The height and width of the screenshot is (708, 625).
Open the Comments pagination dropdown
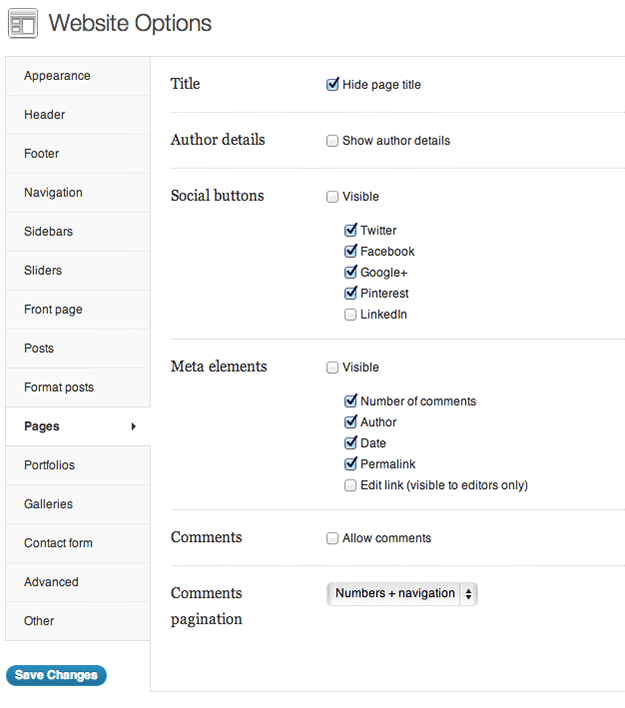click(402, 594)
